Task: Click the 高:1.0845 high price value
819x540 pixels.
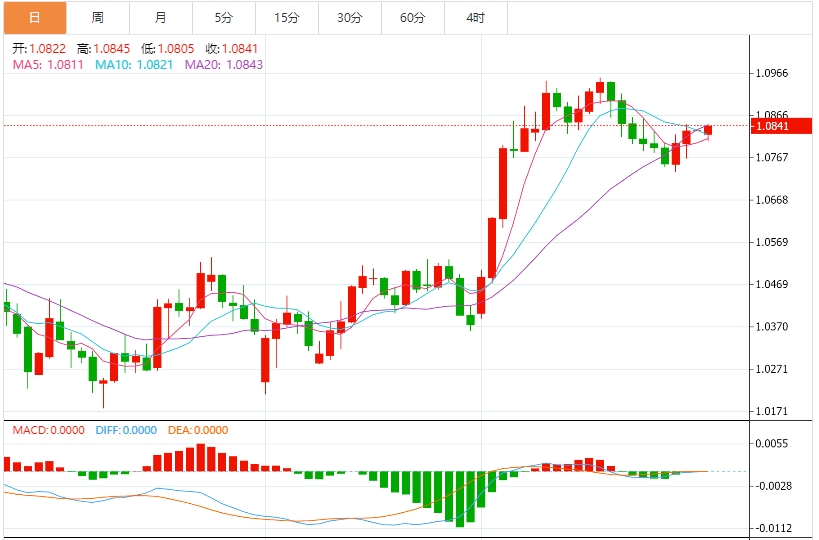Action: click(103, 48)
